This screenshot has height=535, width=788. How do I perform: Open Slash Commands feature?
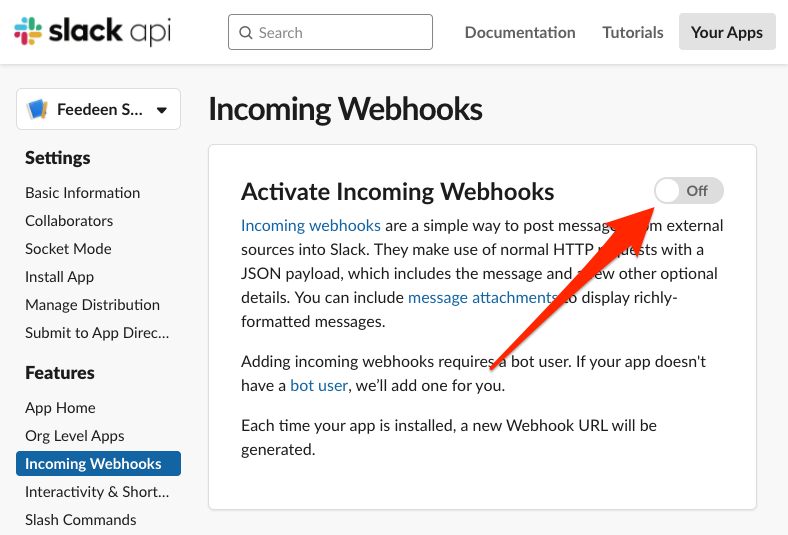(x=81, y=519)
